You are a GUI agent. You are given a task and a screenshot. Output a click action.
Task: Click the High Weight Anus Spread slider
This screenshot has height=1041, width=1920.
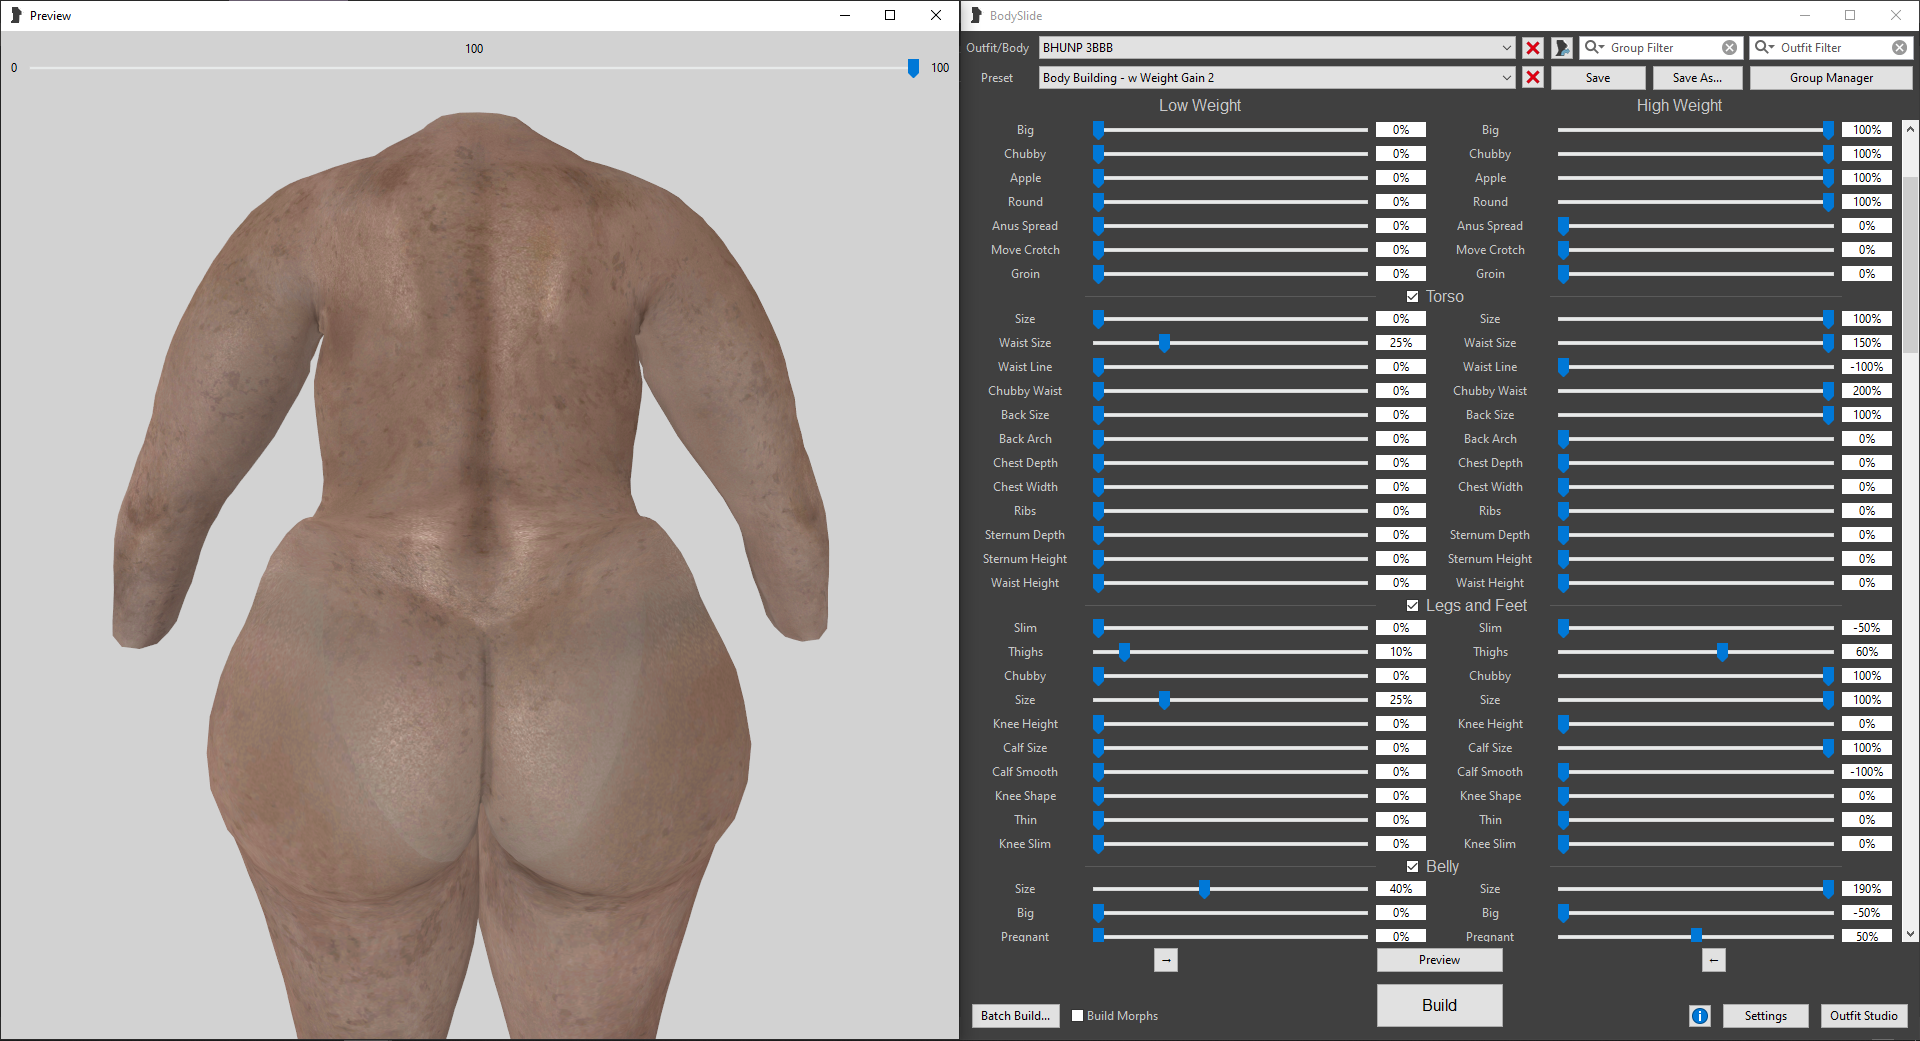coord(1695,226)
